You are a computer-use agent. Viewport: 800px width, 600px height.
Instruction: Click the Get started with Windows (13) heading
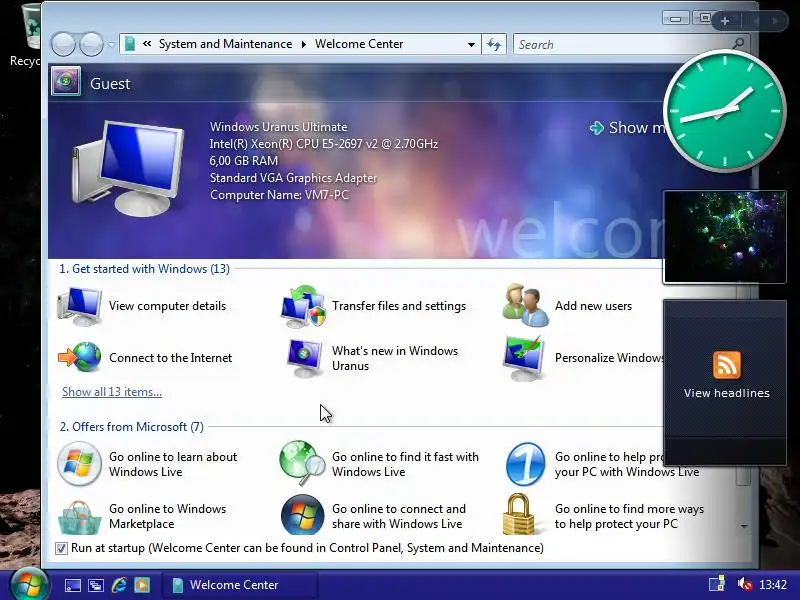pos(144,269)
